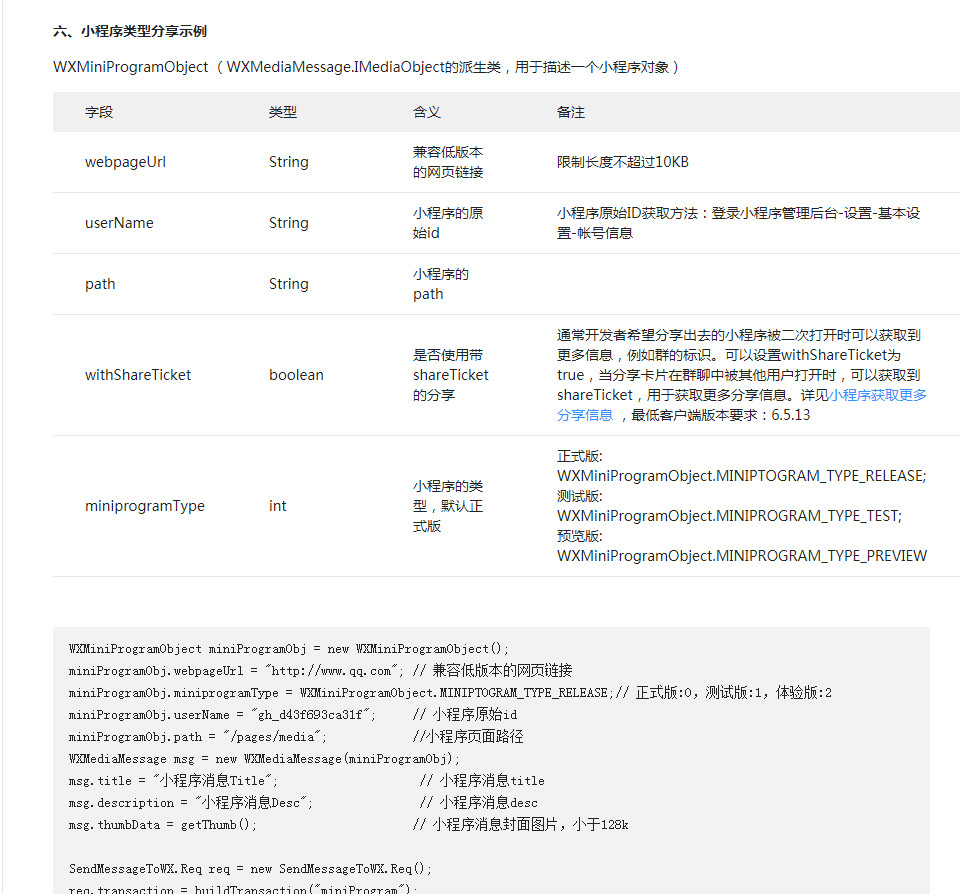Image resolution: width=961 pixels, height=894 pixels.
Task: Click the code miniProgramObj.userName = "gh_d43f693ca31f";
Action: (222, 715)
